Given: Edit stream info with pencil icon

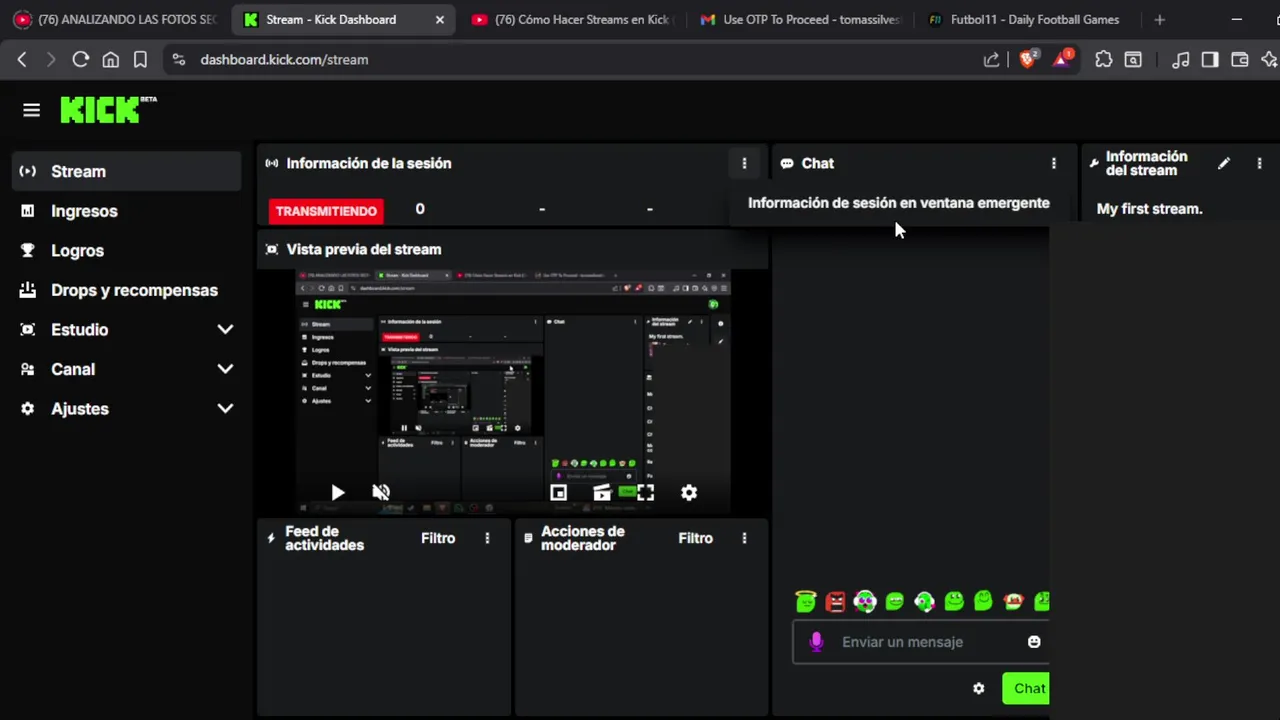Looking at the screenshot, I should (1223, 163).
